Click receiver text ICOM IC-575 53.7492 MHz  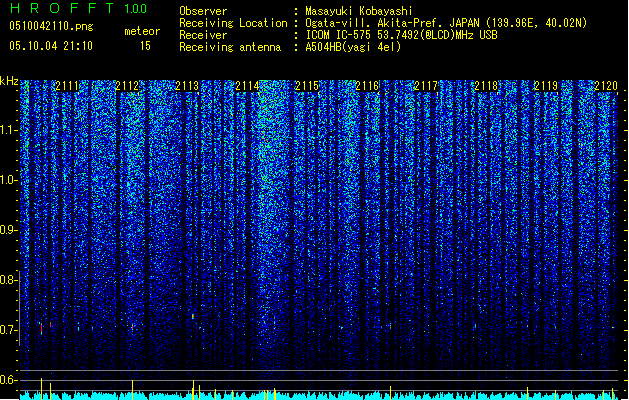coord(401,35)
